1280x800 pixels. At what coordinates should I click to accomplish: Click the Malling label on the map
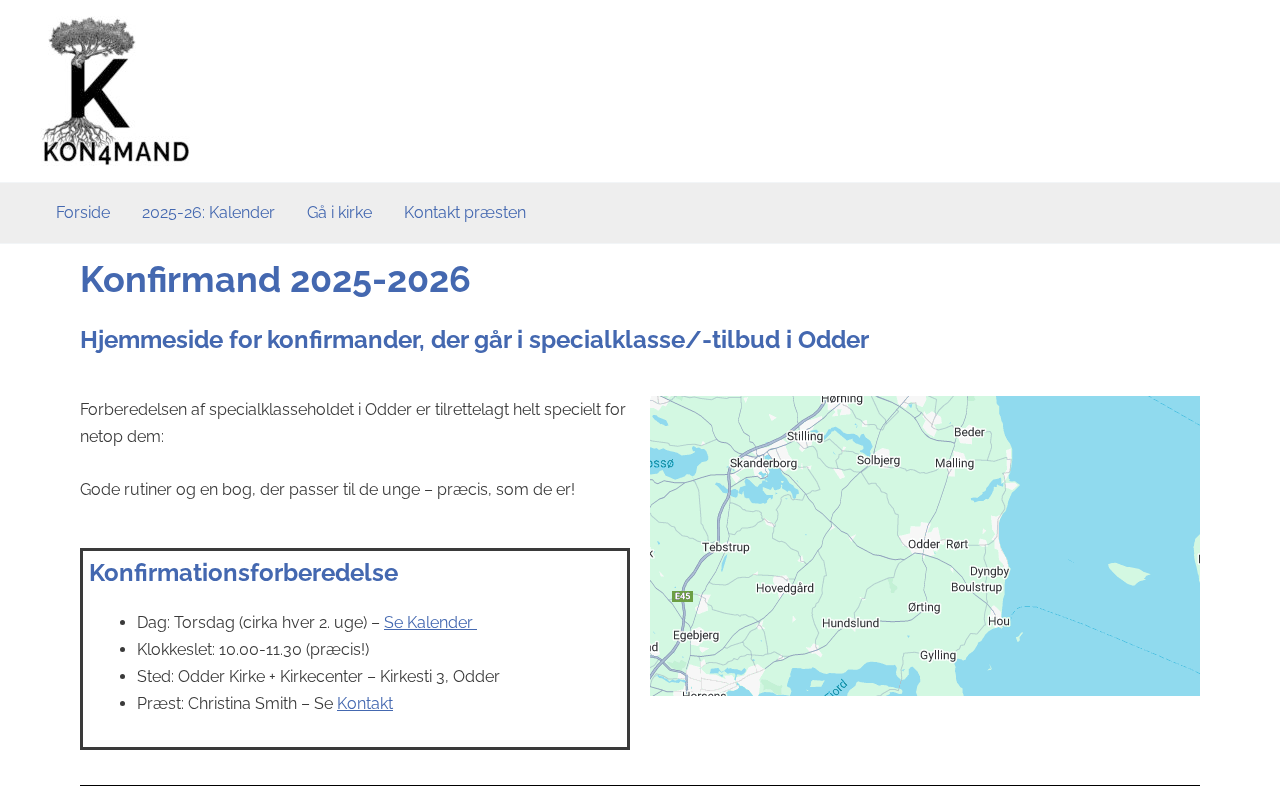pyautogui.click(x=954, y=463)
